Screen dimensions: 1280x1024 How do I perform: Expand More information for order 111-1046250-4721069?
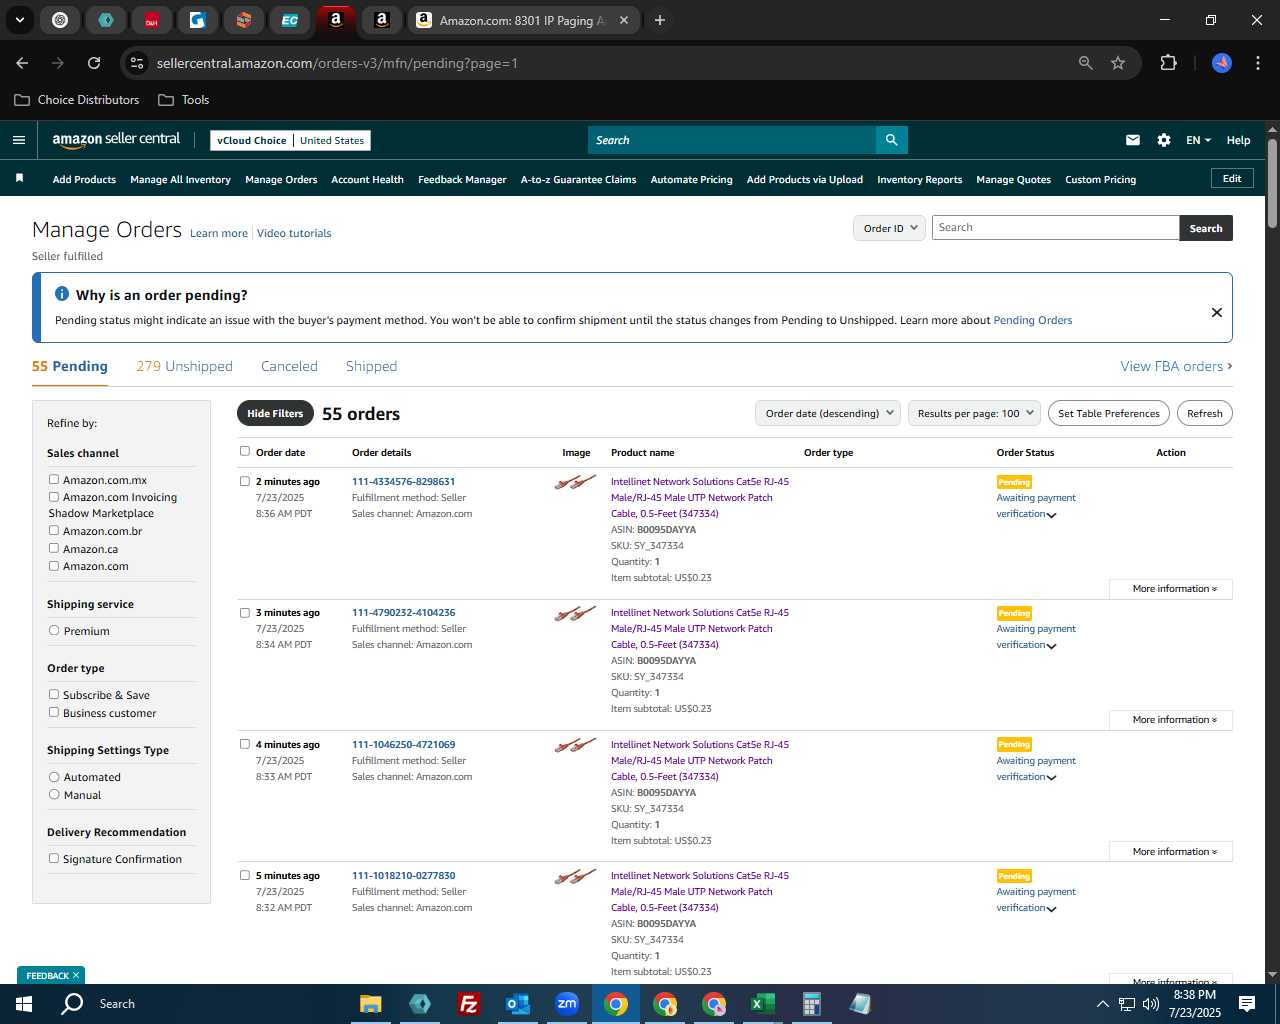click(1171, 852)
